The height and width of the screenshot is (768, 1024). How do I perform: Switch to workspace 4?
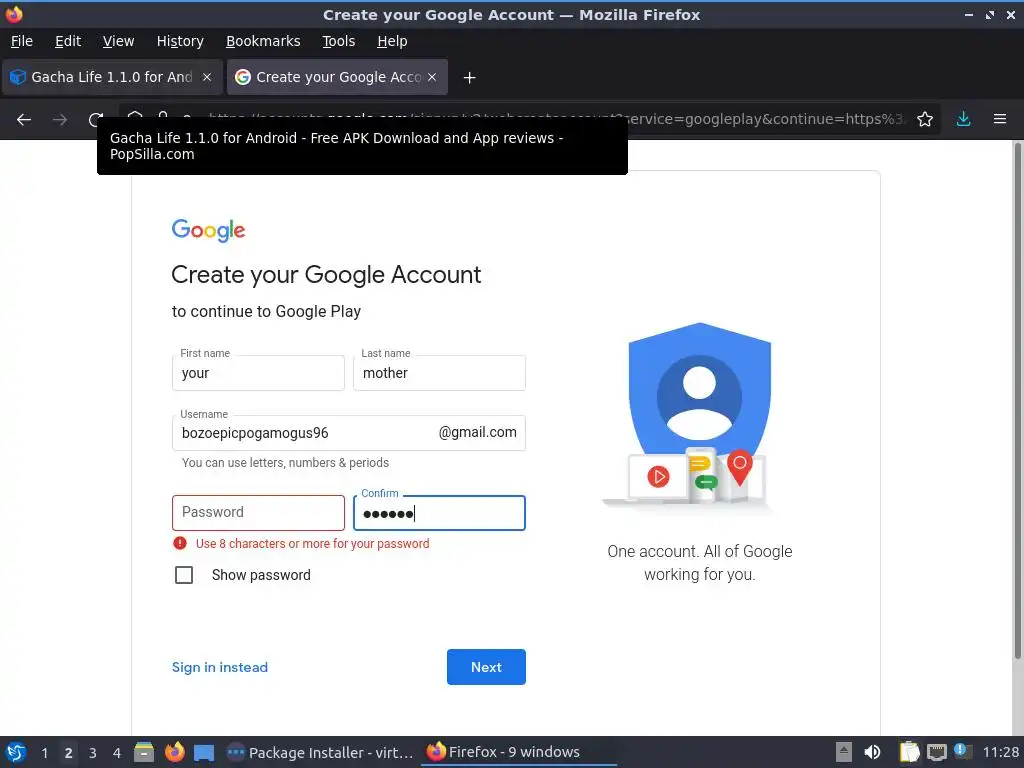[x=117, y=753]
